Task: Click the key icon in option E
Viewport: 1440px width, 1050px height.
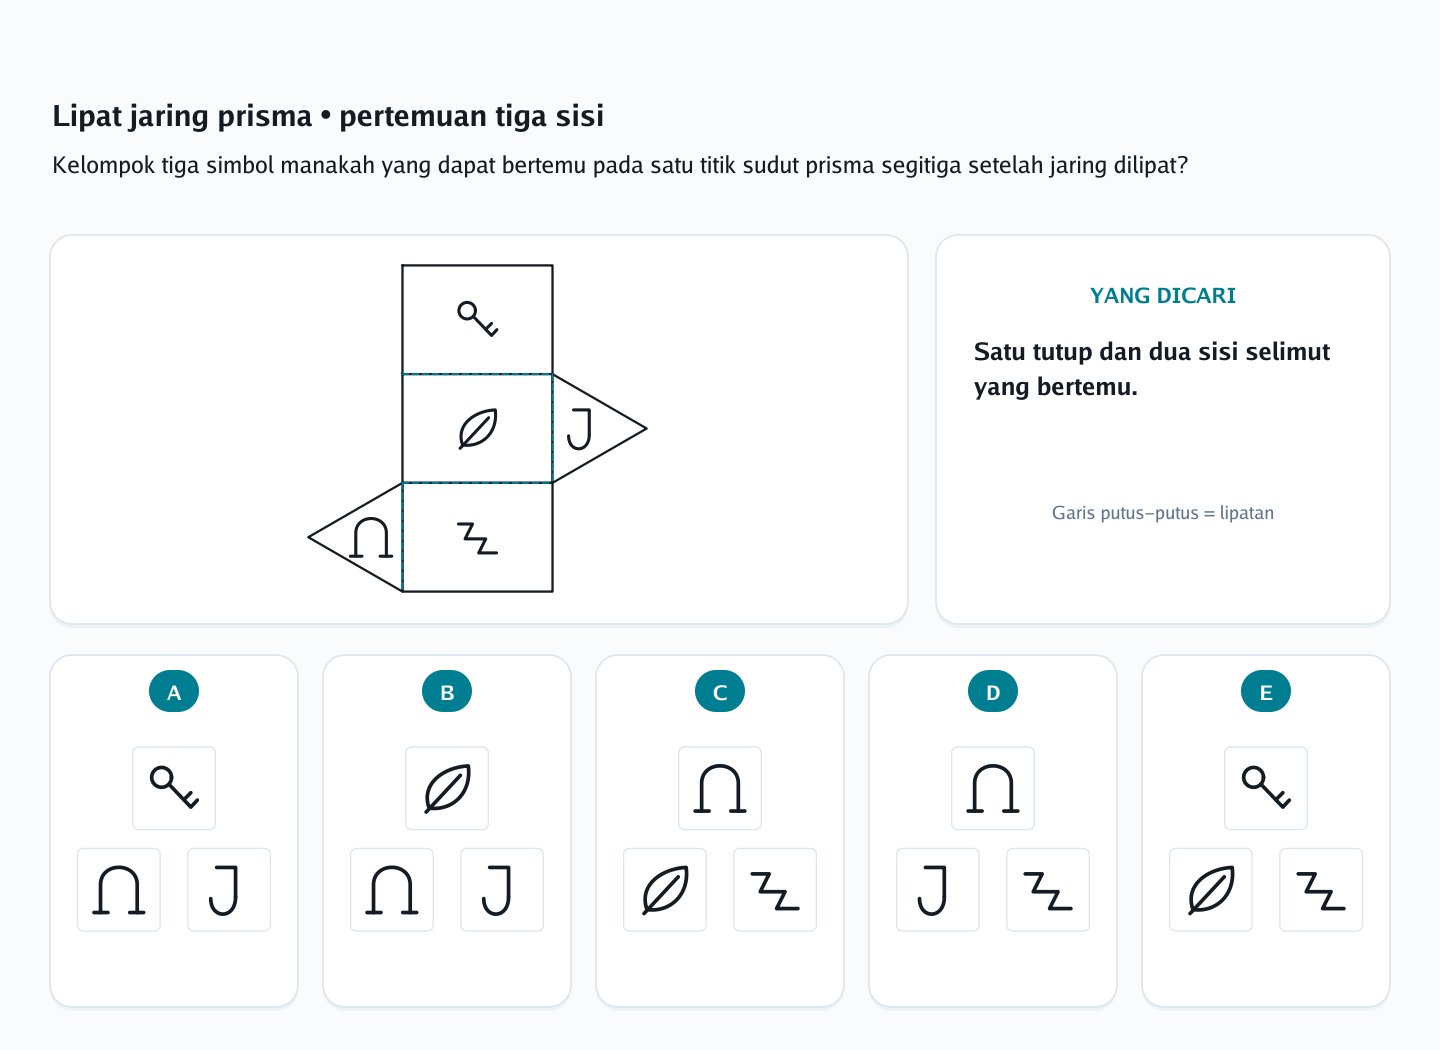Action: pyautogui.click(x=1266, y=788)
